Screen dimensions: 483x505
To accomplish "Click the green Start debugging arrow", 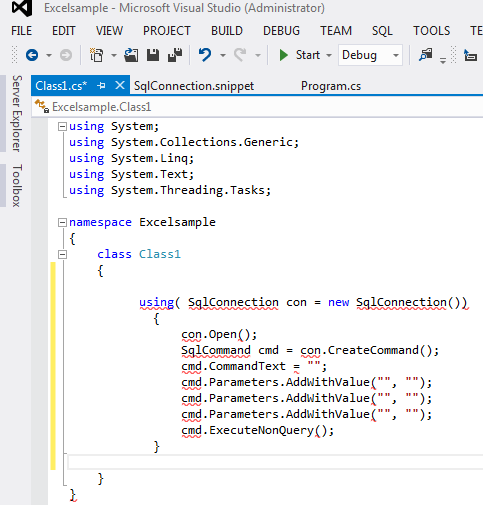I will (x=283, y=55).
